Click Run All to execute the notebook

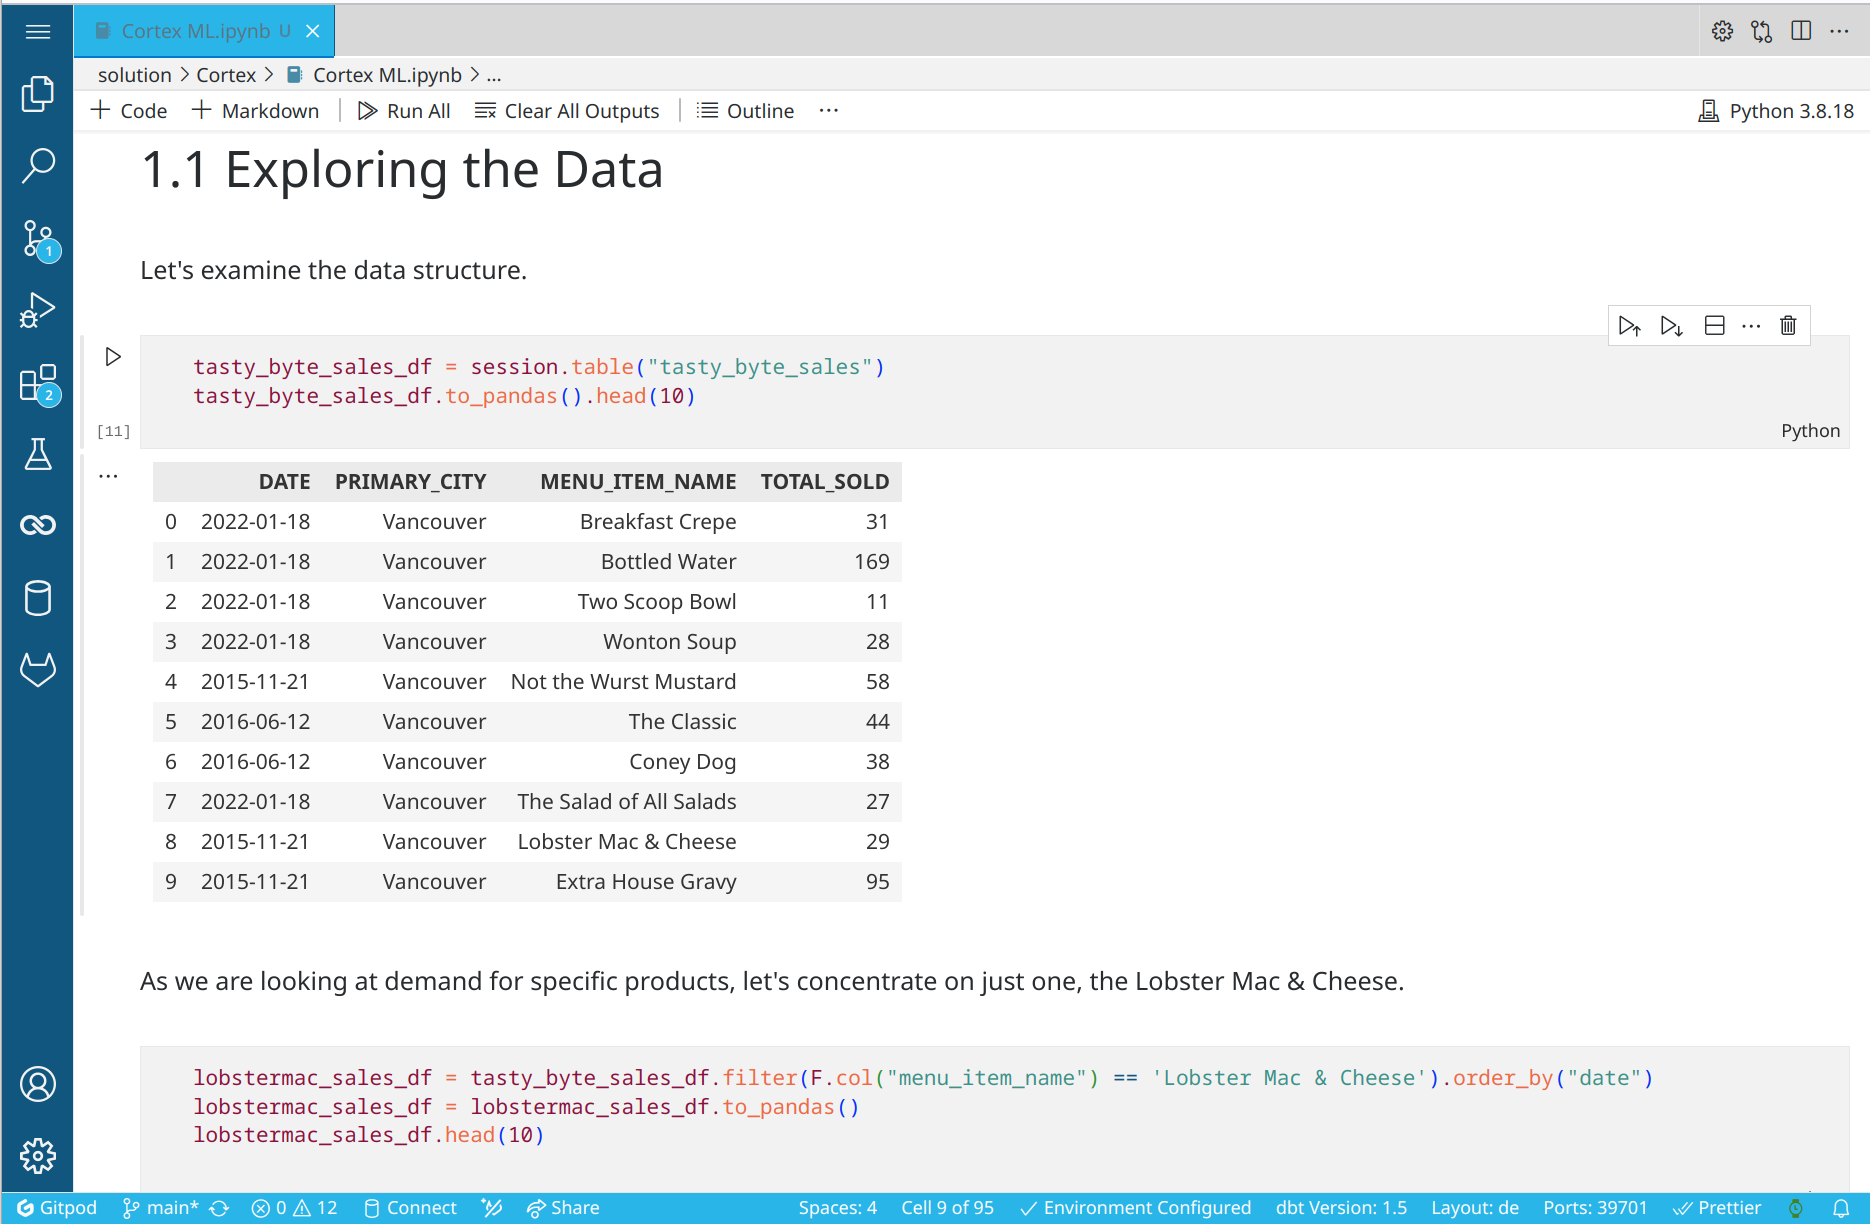(404, 110)
